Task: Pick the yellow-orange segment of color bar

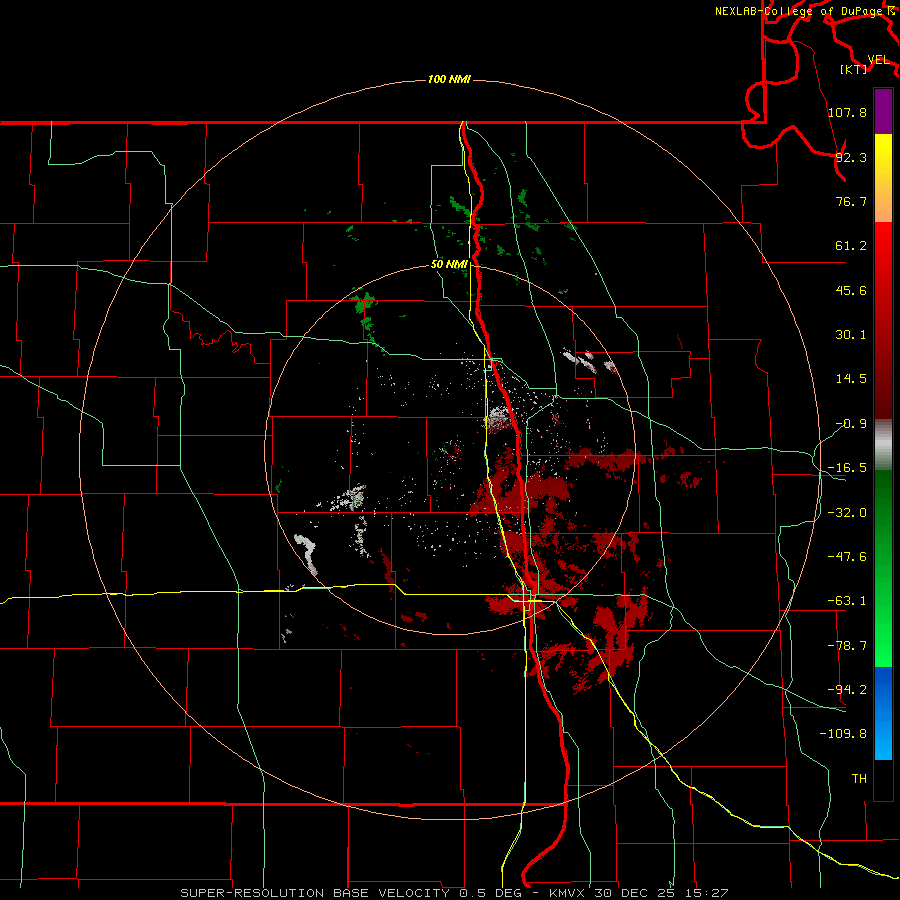Action: 883,178
